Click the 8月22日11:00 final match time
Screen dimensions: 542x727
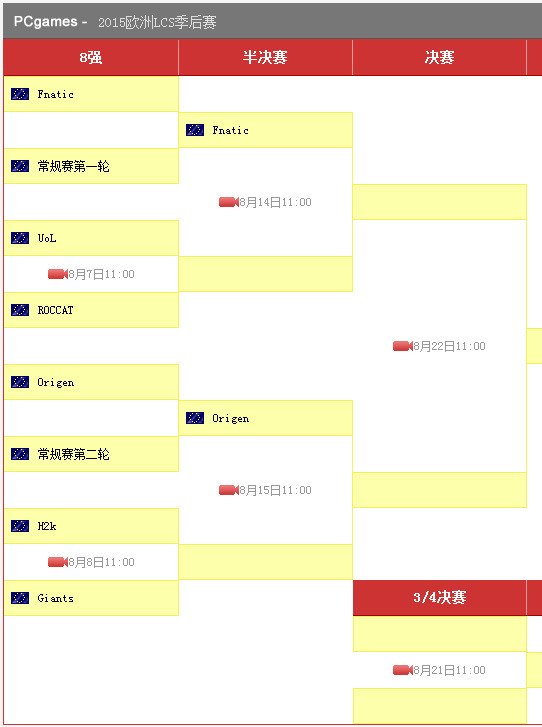pos(449,346)
